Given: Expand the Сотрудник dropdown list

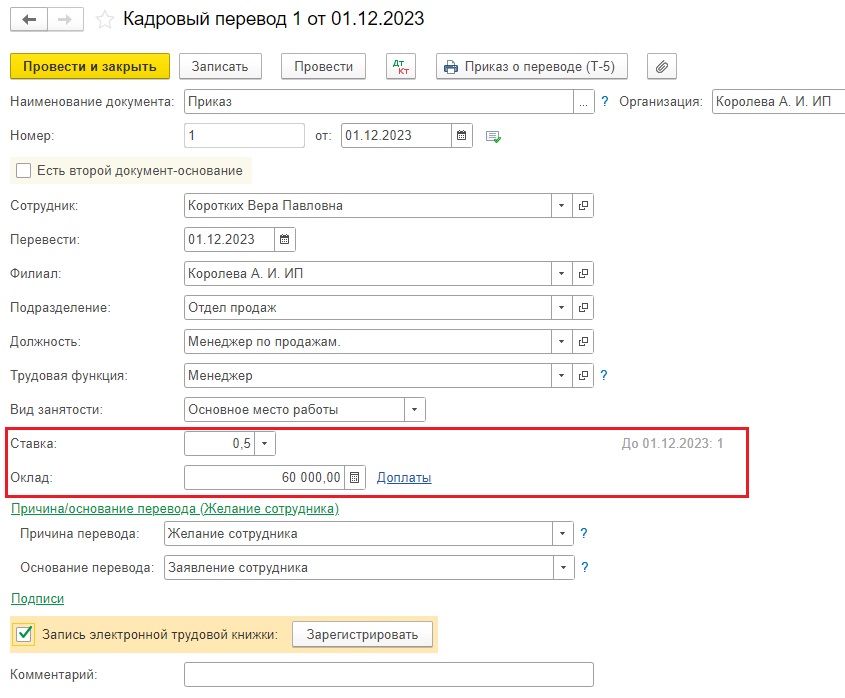Looking at the screenshot, I should point(562,205).
